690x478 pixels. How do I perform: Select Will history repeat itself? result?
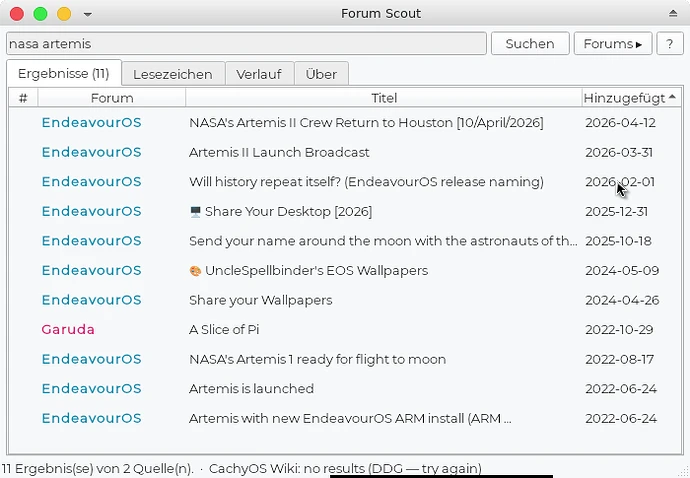click(x=345, y=182)
